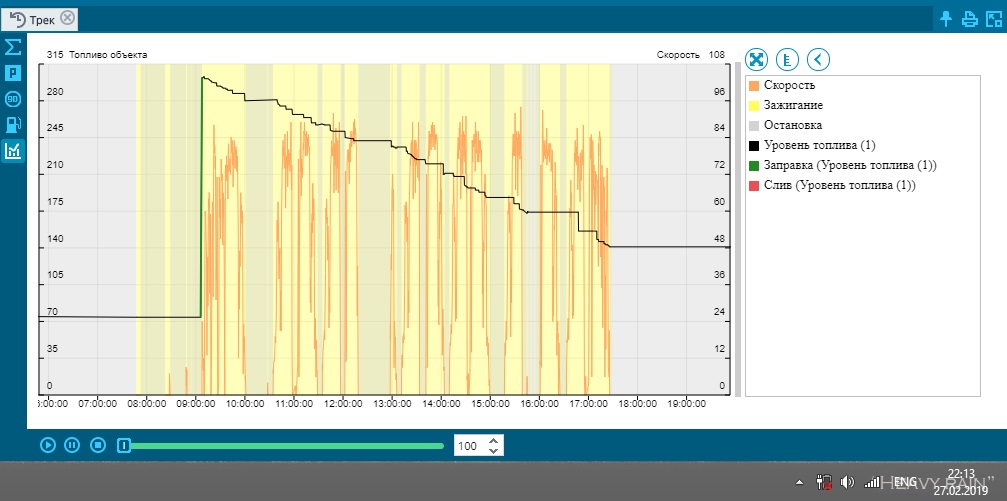Increase playback speed value with up arrow

[493, 440]
